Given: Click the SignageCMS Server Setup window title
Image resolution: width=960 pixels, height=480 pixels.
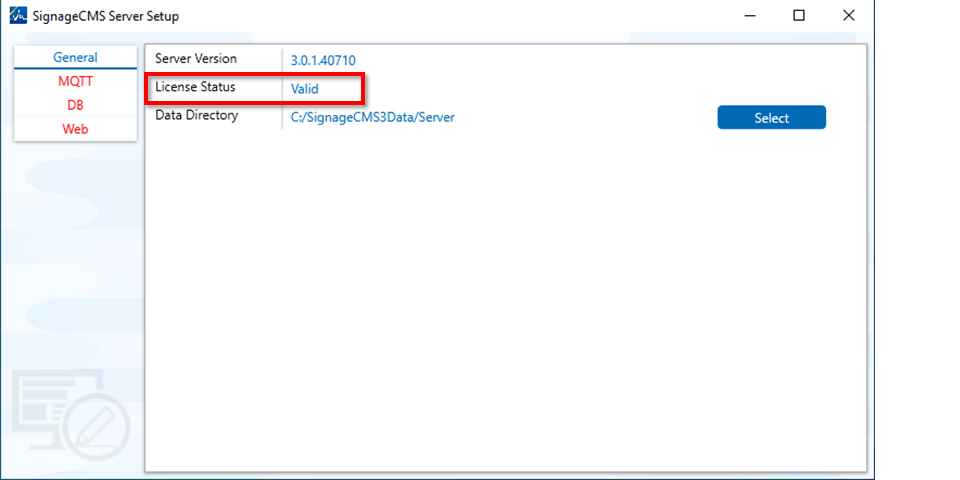Looking at the screenshot, I should click(x=106, y=17).
